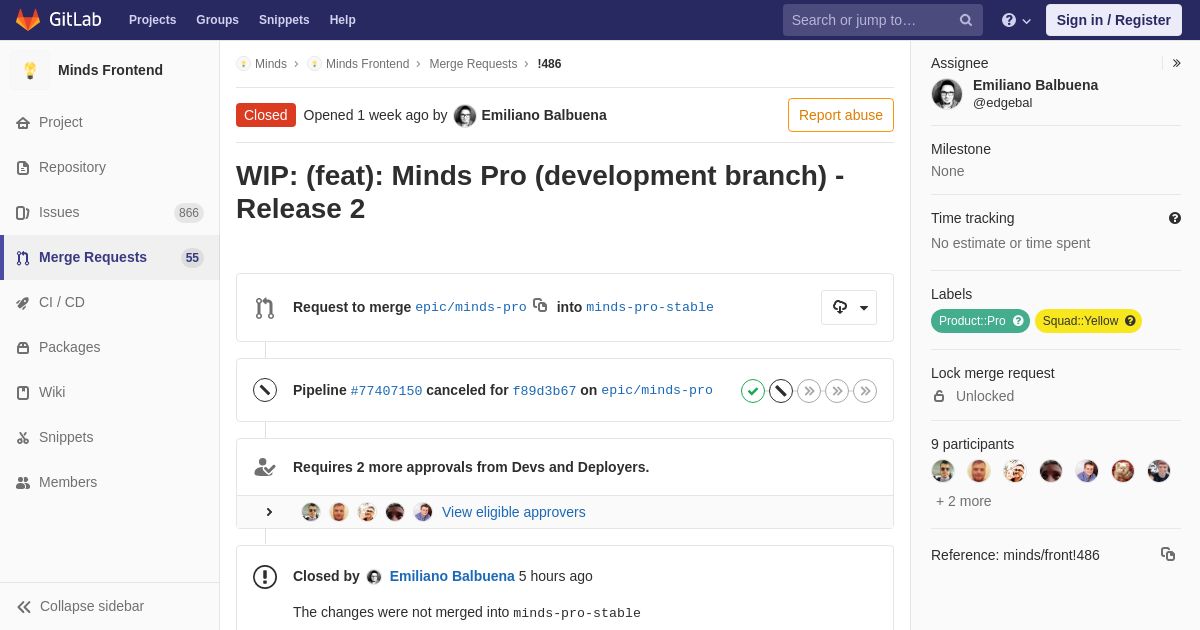Copy the reference minds/front!486
The image size is (1200, 630).
click(x=1168, y=554)
